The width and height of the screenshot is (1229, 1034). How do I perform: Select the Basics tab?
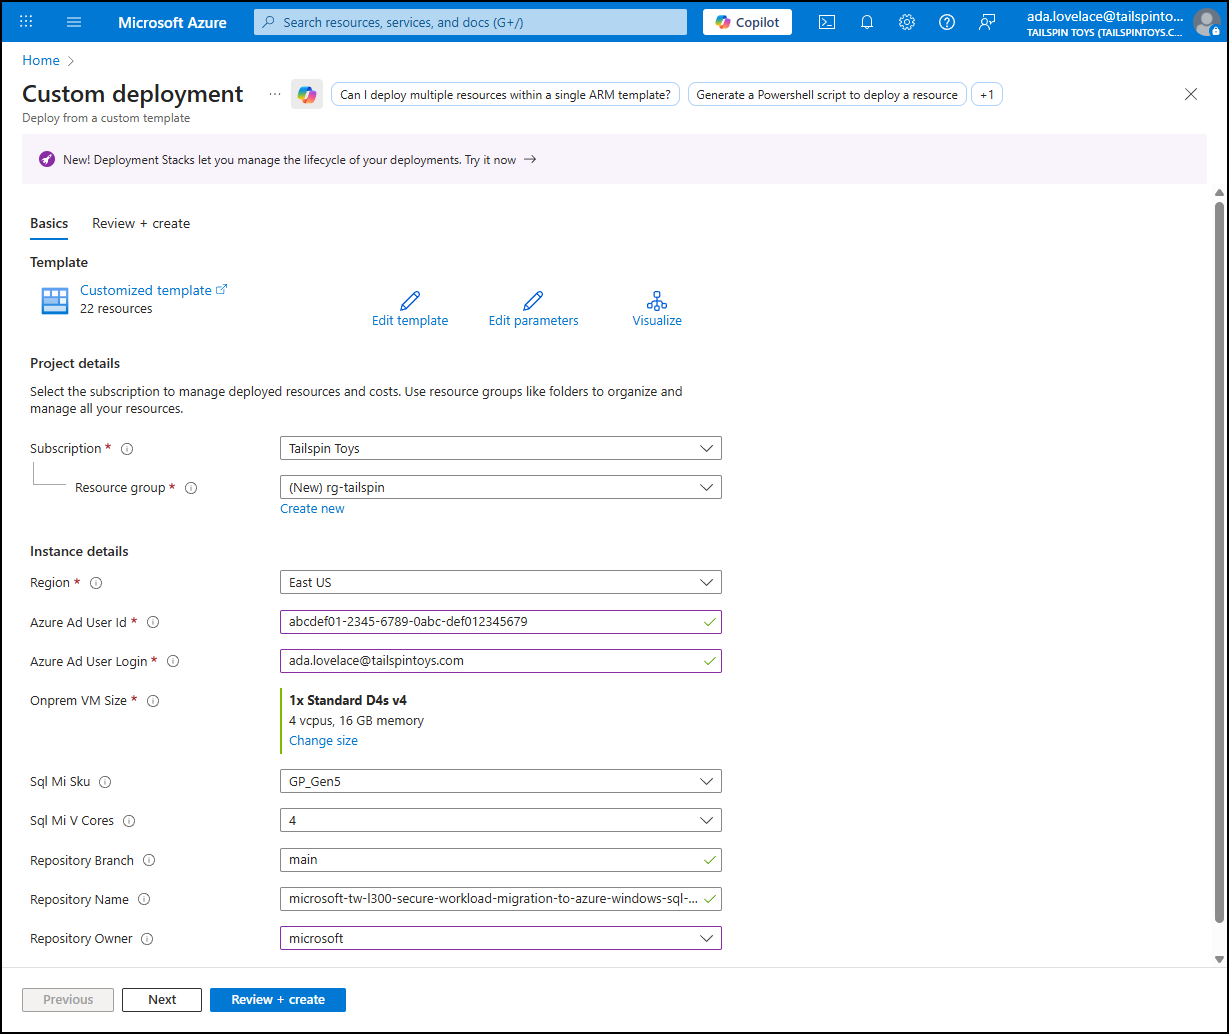click(49, 223)
